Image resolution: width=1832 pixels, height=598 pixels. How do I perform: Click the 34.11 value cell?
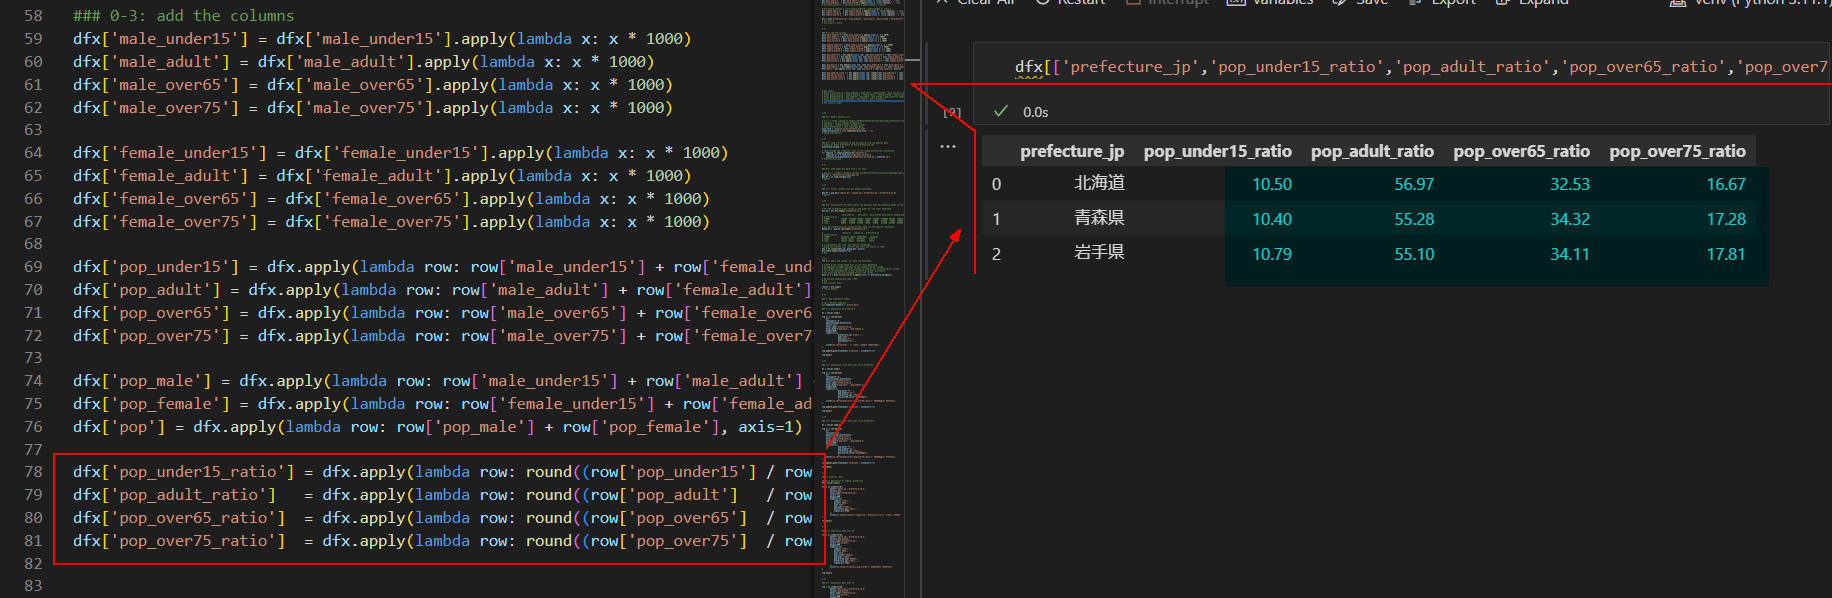point(1570,254)
